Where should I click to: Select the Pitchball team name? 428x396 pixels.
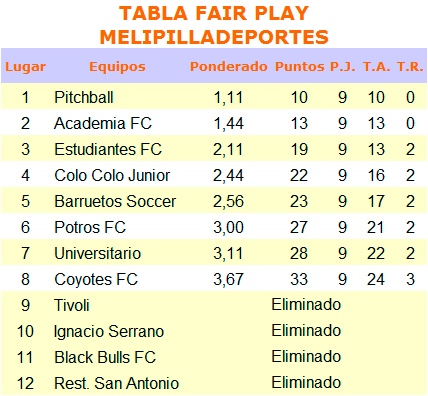[x=84, y=97]
